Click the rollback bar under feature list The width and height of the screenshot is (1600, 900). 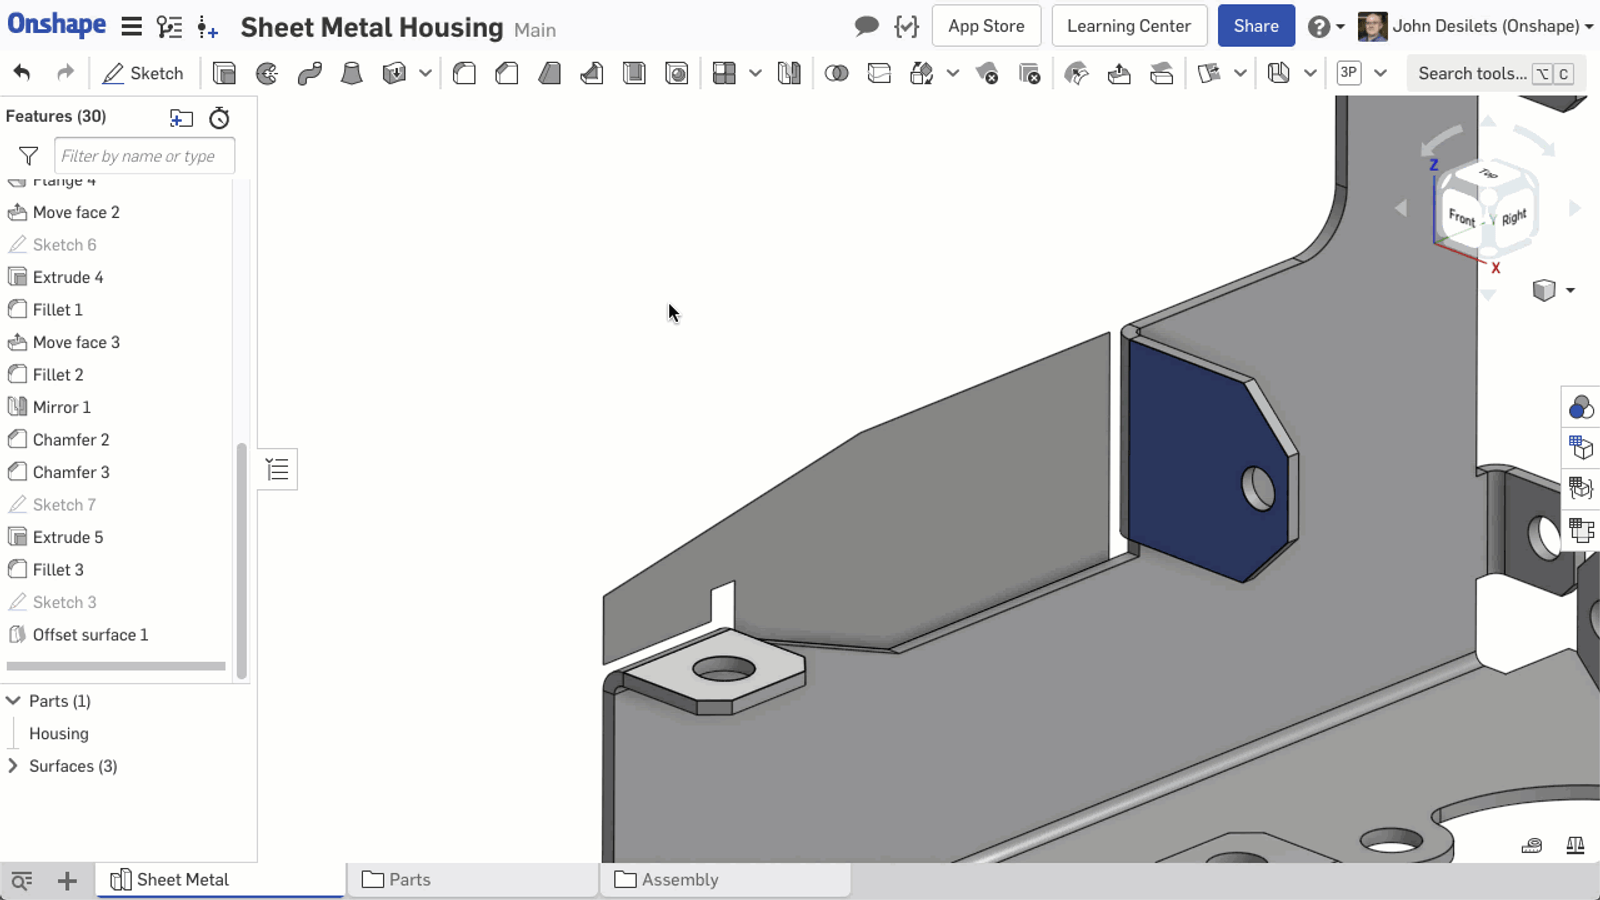click(x=116, y=666)
